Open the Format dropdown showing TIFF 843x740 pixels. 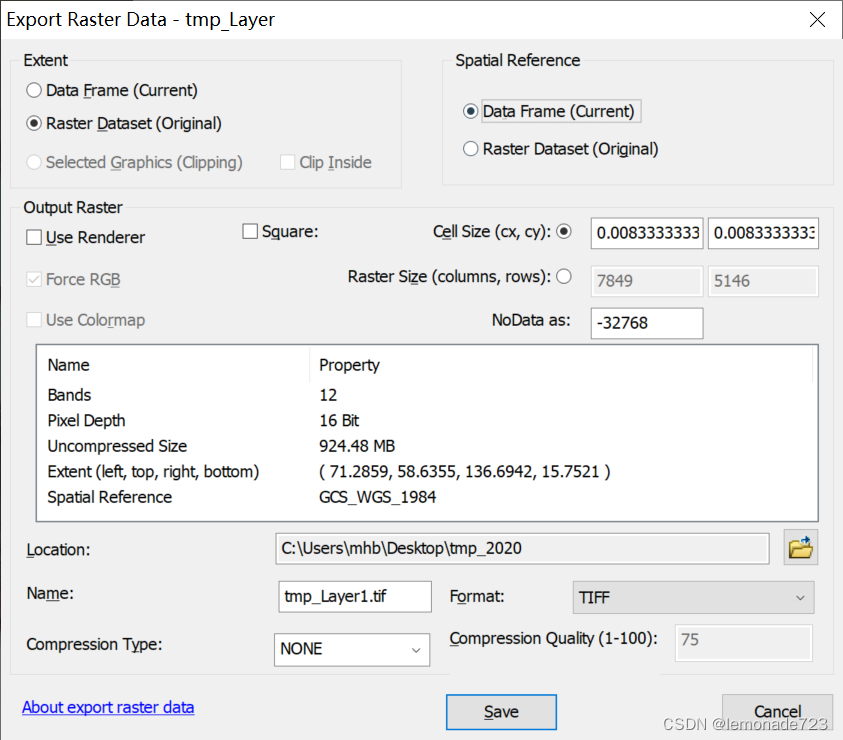pyautogui.click(x=693, y=597)
